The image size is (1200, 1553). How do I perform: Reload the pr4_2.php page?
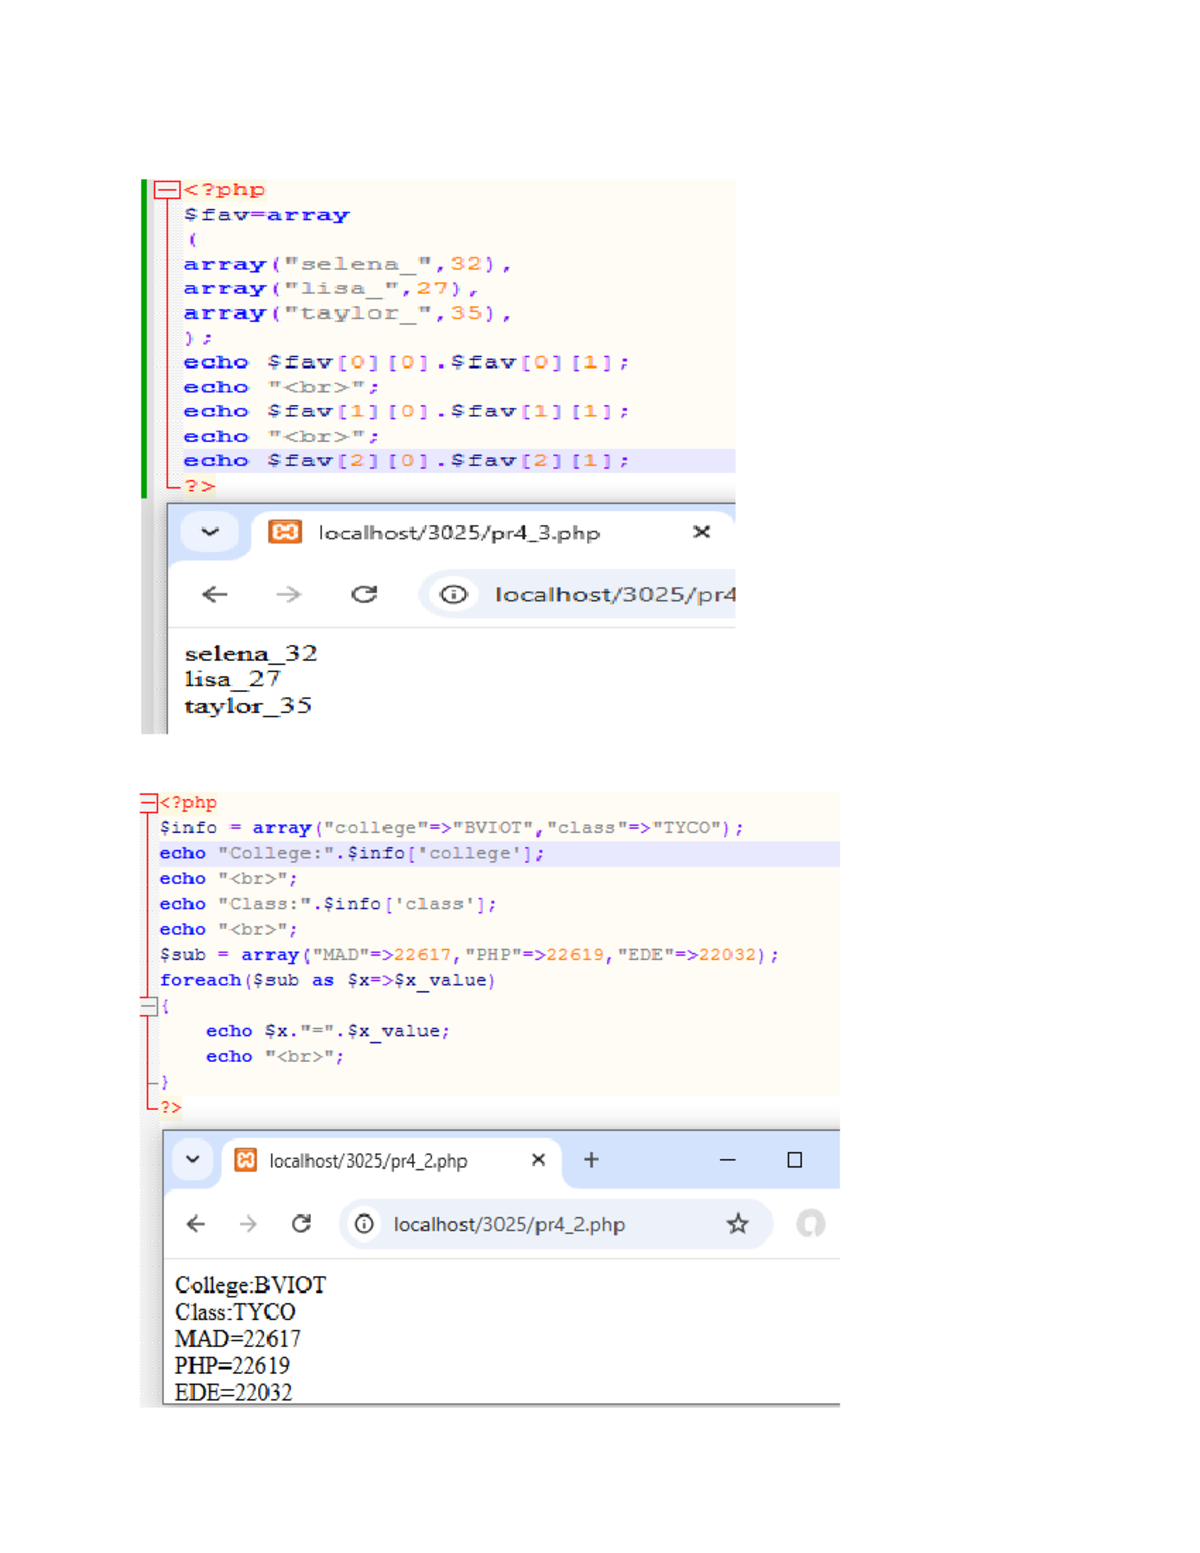click(302, 1224)
